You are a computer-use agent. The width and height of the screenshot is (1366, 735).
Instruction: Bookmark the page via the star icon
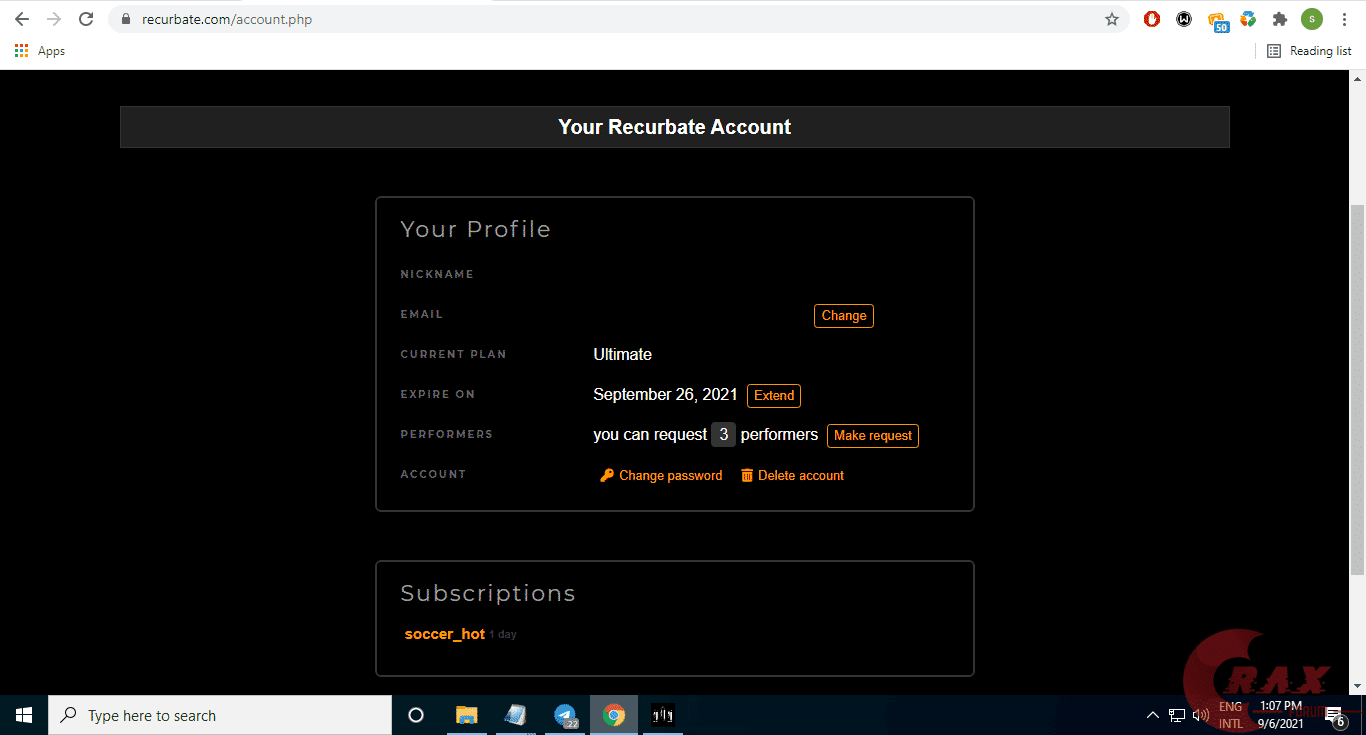(1112, 18)
